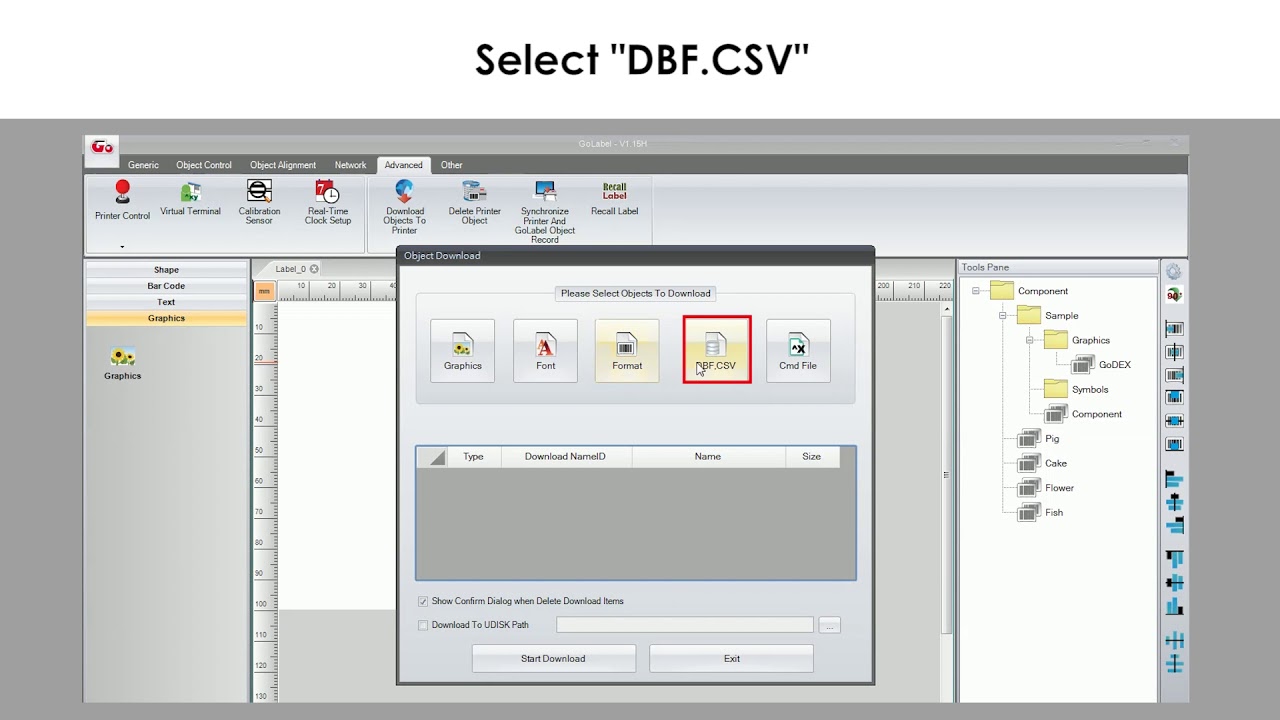Image resolution: width=1280 pixels, height=720 pixels.
Task: Align objects right using flag icon
Action: pos(1174,525)
